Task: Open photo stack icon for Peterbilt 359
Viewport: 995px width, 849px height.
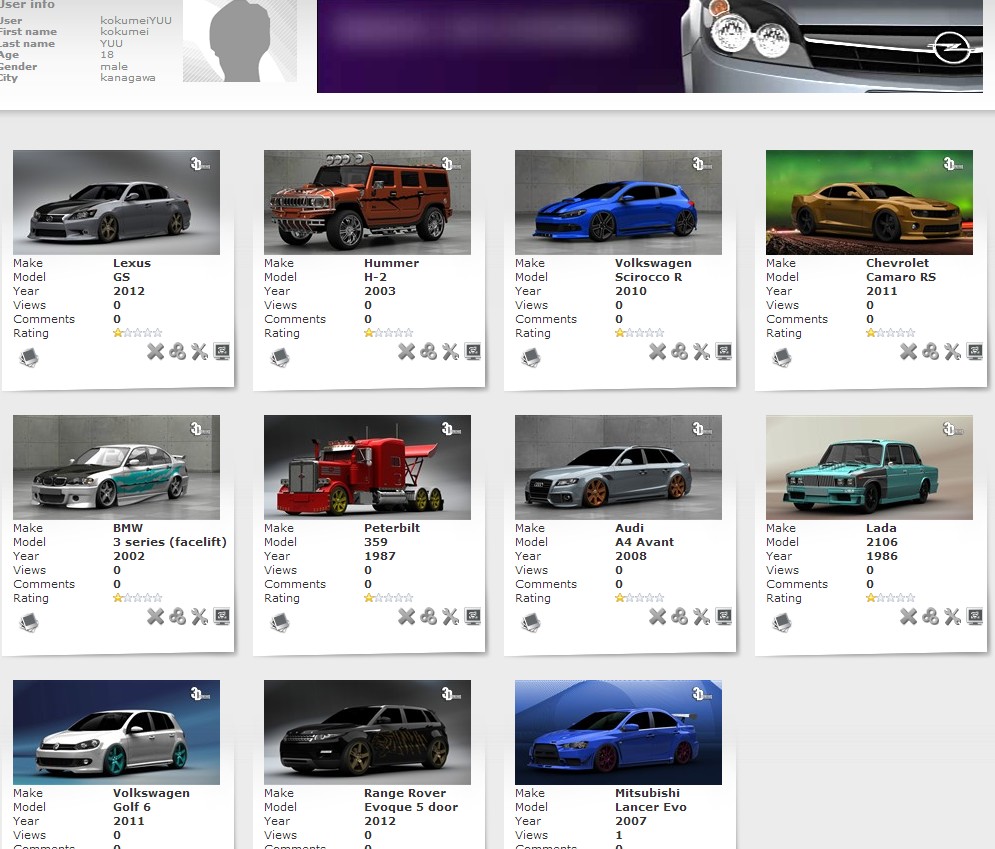Action: pos(280,624)
